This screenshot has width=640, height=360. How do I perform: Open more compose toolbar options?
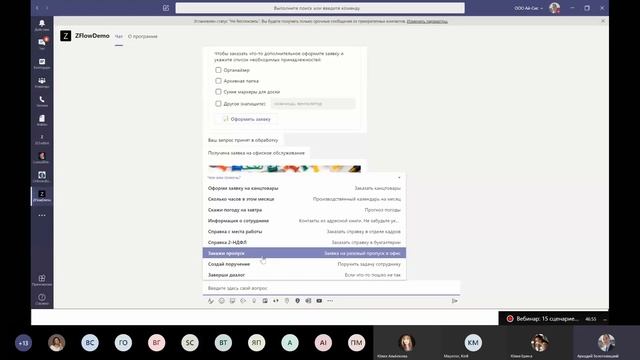[x=330, y=301]
